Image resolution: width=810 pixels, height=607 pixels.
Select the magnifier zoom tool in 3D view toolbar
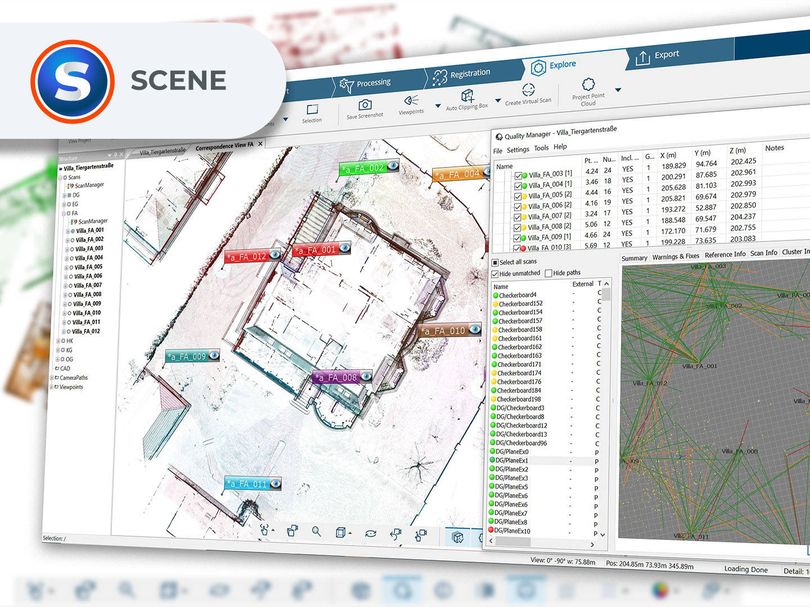click(316, 531)
